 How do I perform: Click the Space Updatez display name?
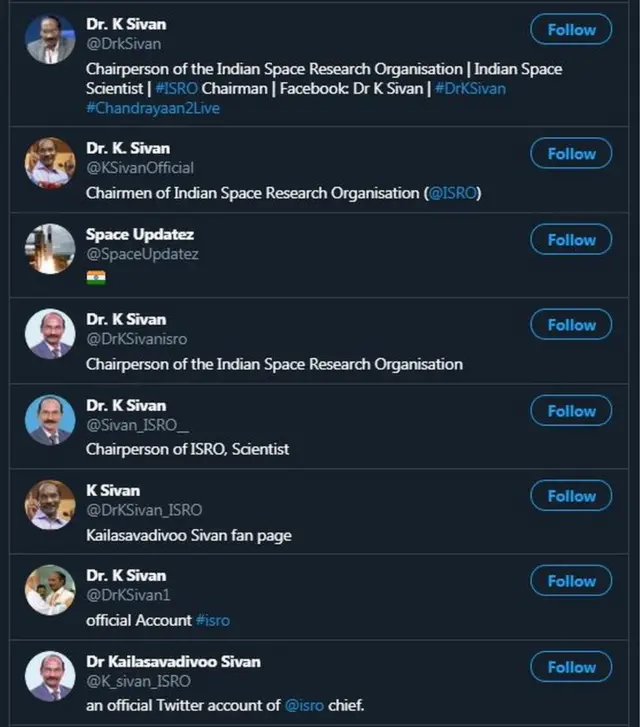[x=140, y=234]
